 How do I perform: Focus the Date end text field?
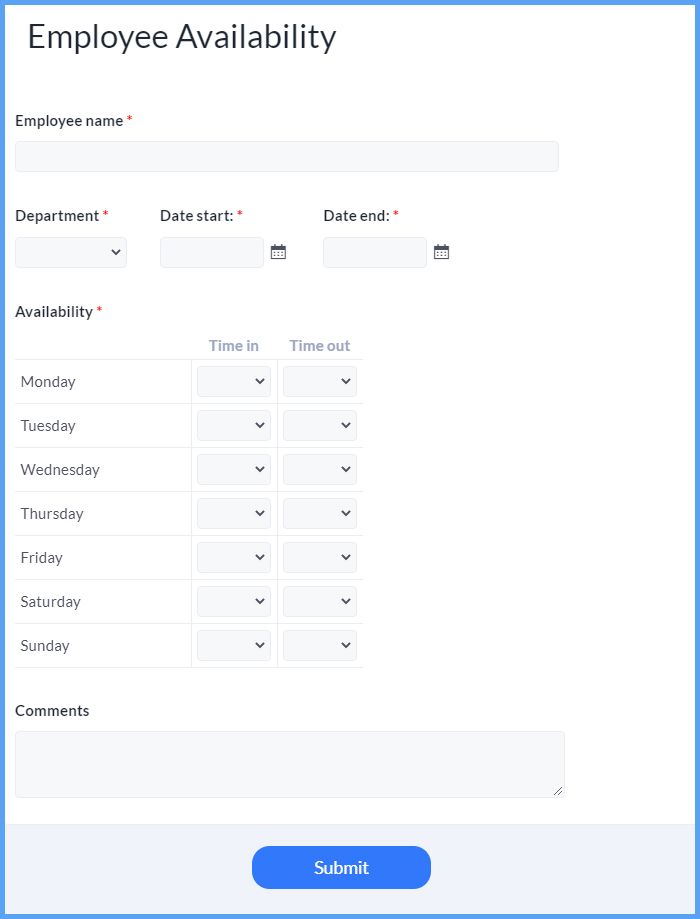click(x=375, y=252)
